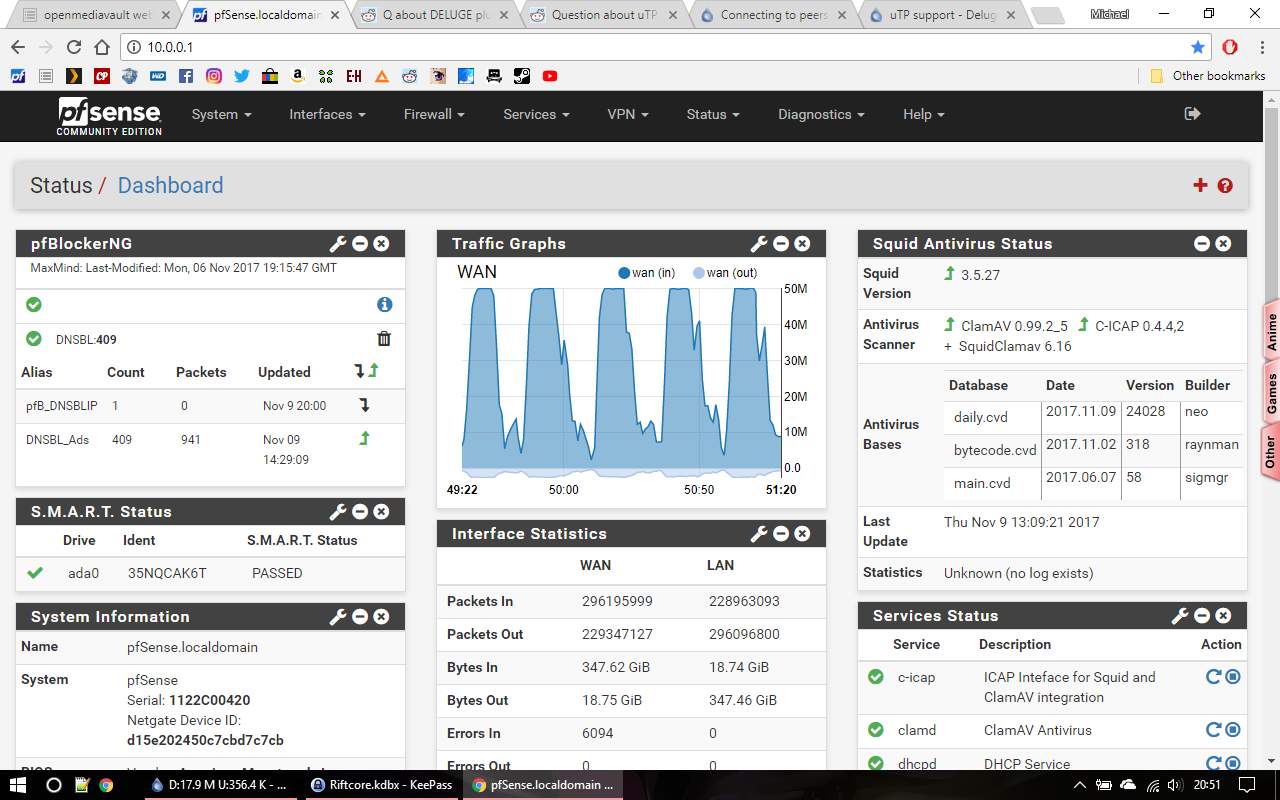The height and width of the screenshot is (800, 1280).
Task: Reload the page with browser refresh
Action: coord(73,47)
